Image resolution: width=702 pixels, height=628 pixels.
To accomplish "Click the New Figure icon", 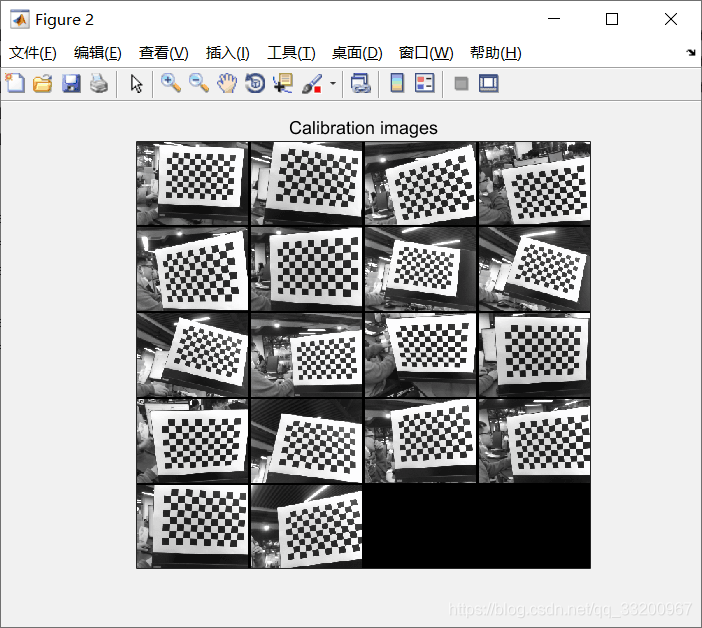I will pos(15,84).
